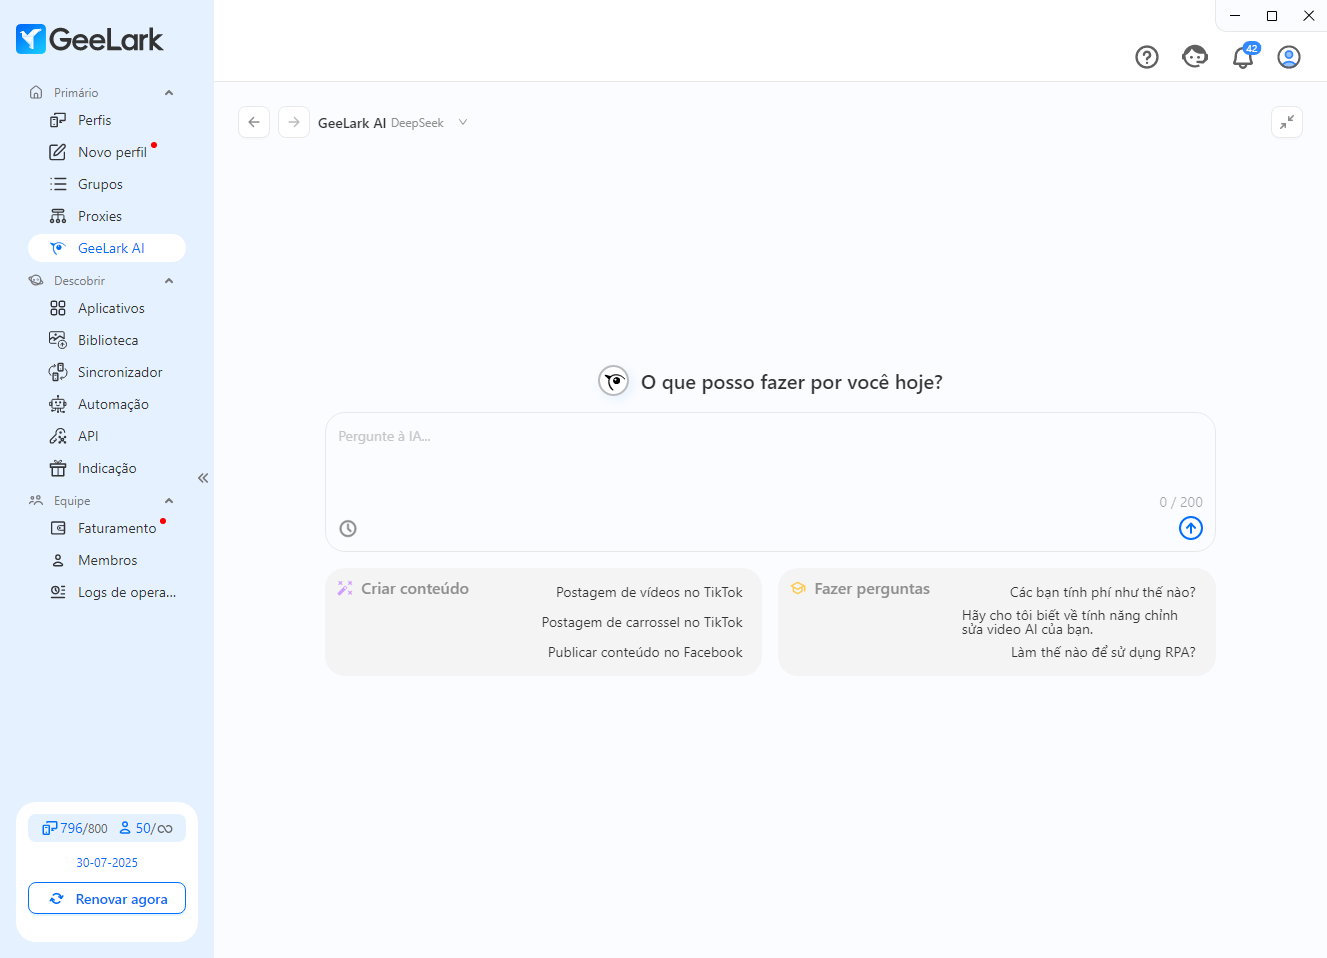This screenshot has height=958, width=1327.
Task: Collapse the Equipe section chevron
Action: pos(169,501)
